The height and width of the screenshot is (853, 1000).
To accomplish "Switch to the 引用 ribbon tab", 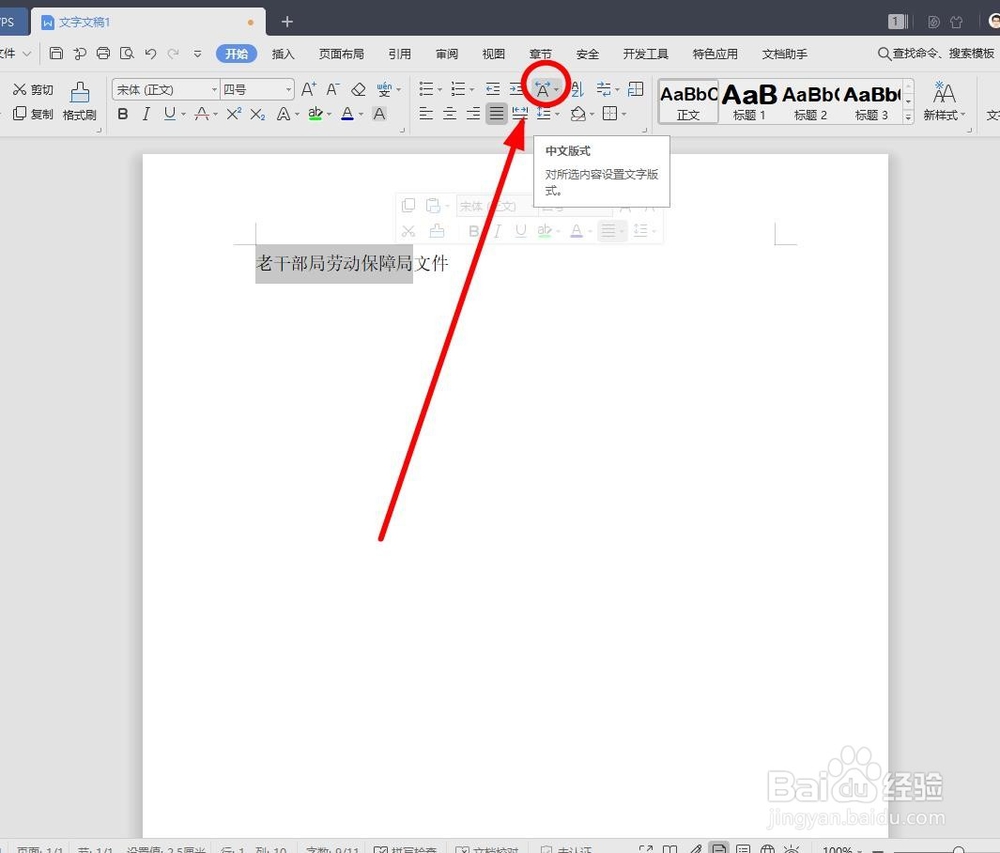I will pyautogui.click(x=400, y=54).
